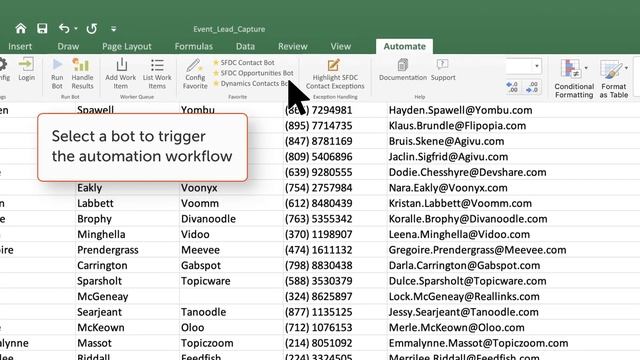The height and width of the screenshot is (360, 640).
Task: Click the company cell Divanoodle
Action: [x=208, y=219]
